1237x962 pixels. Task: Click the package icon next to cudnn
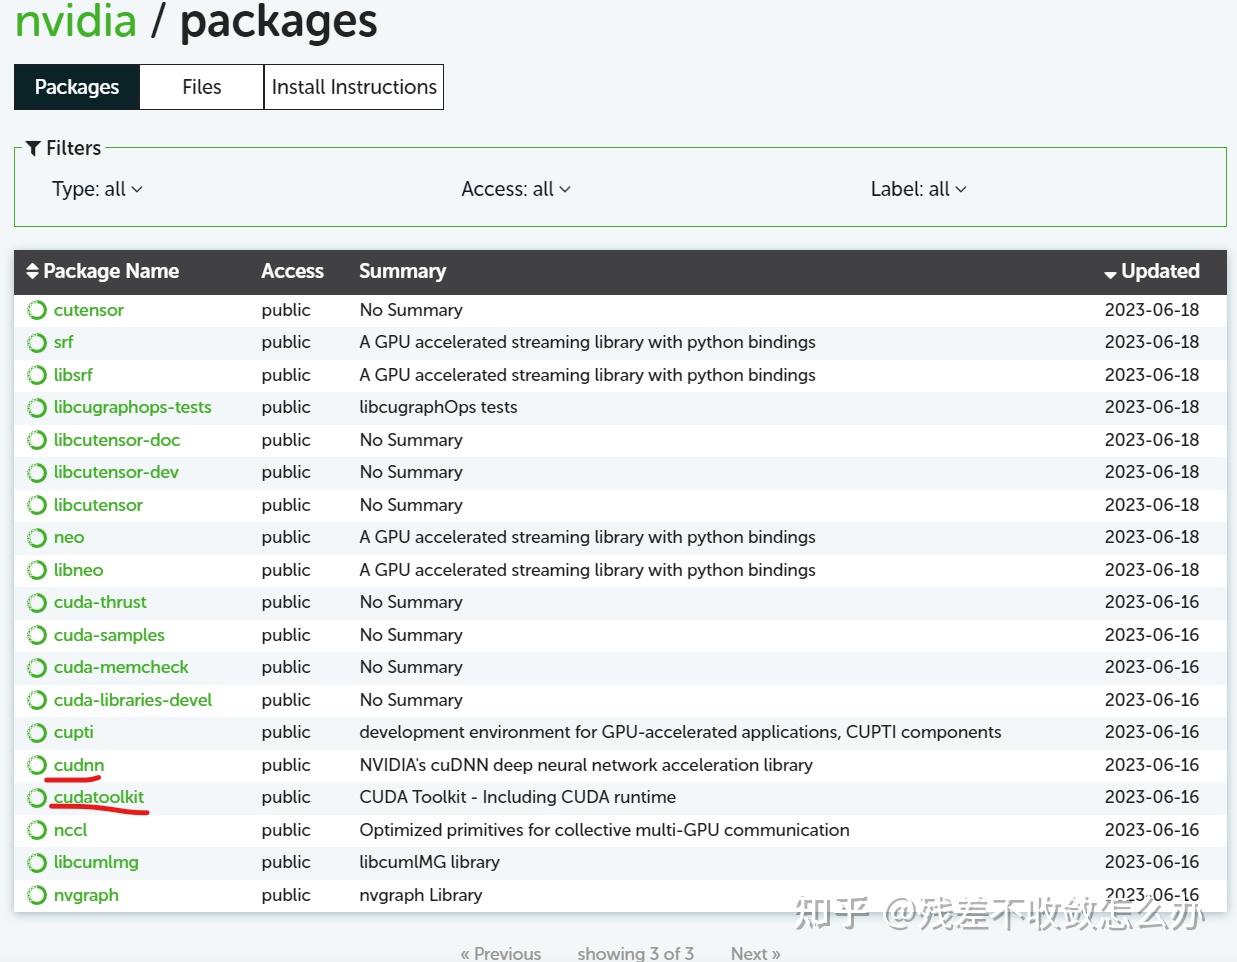click(x=37, y=765)
